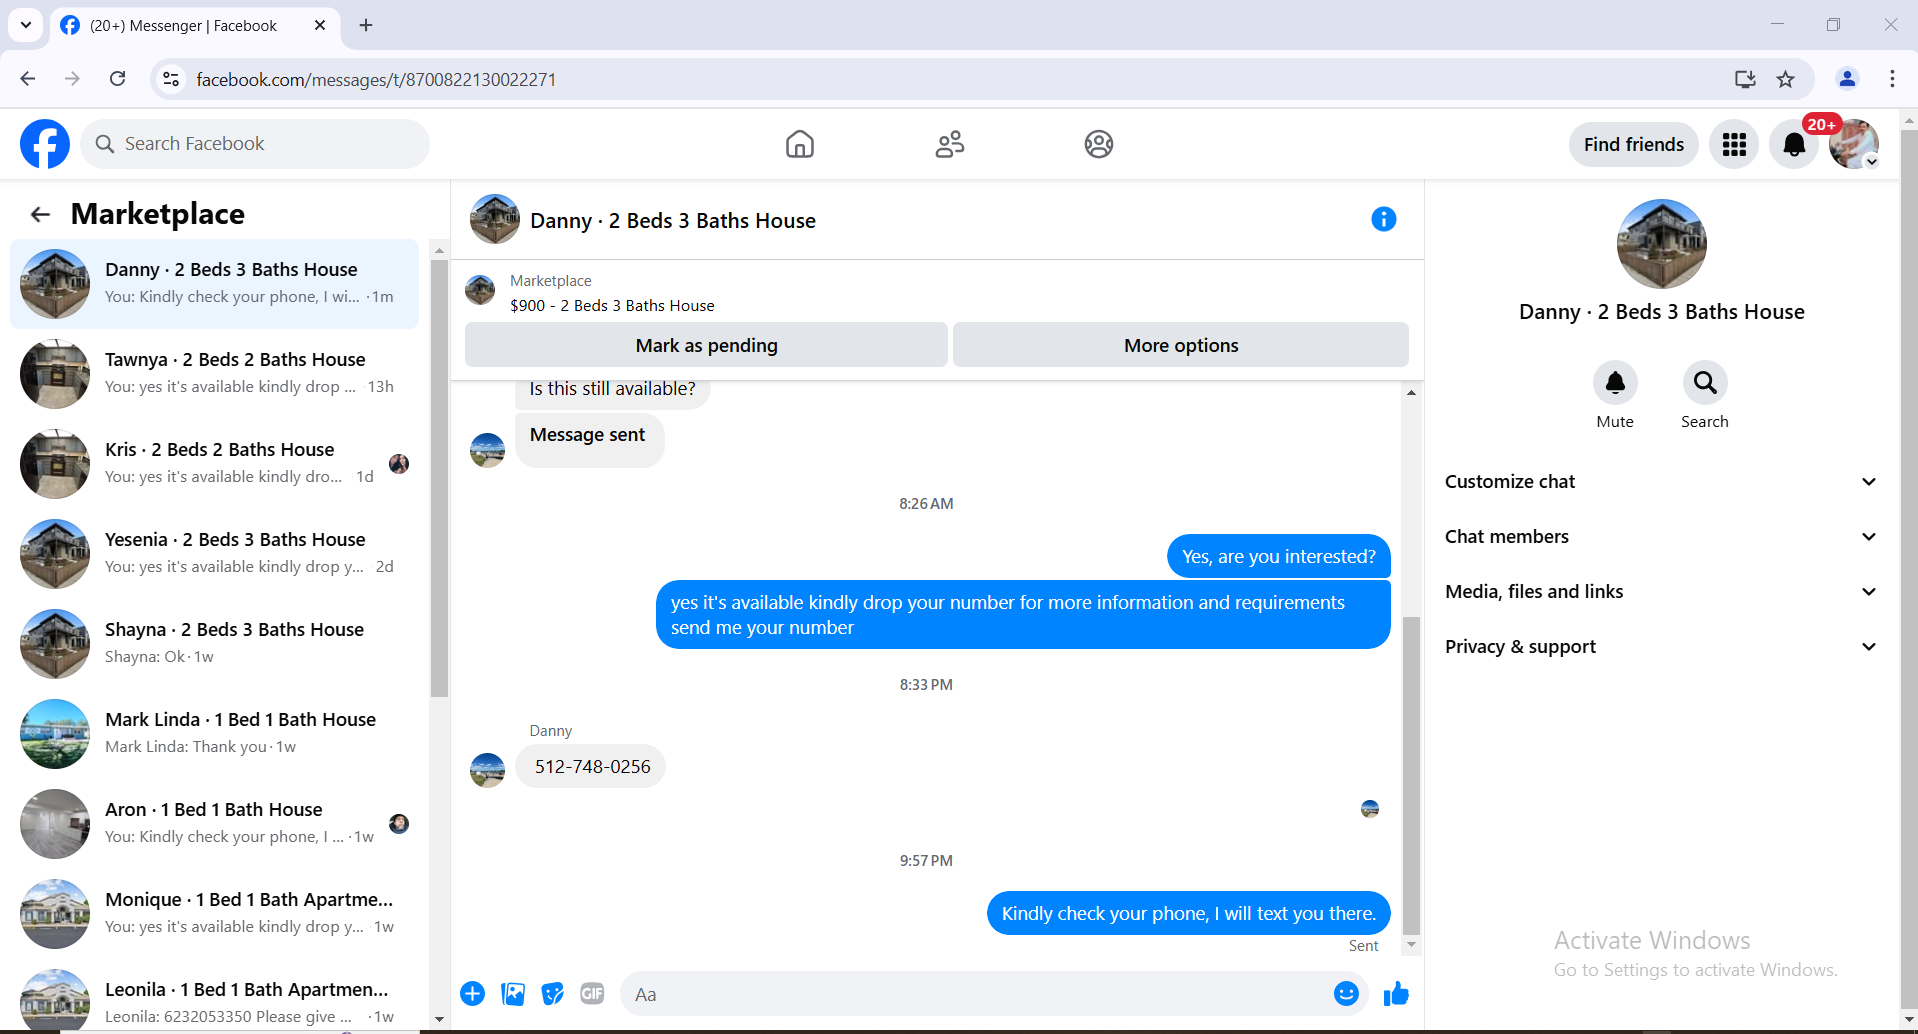Click Mark as pending button

click(x=706, y=345)
